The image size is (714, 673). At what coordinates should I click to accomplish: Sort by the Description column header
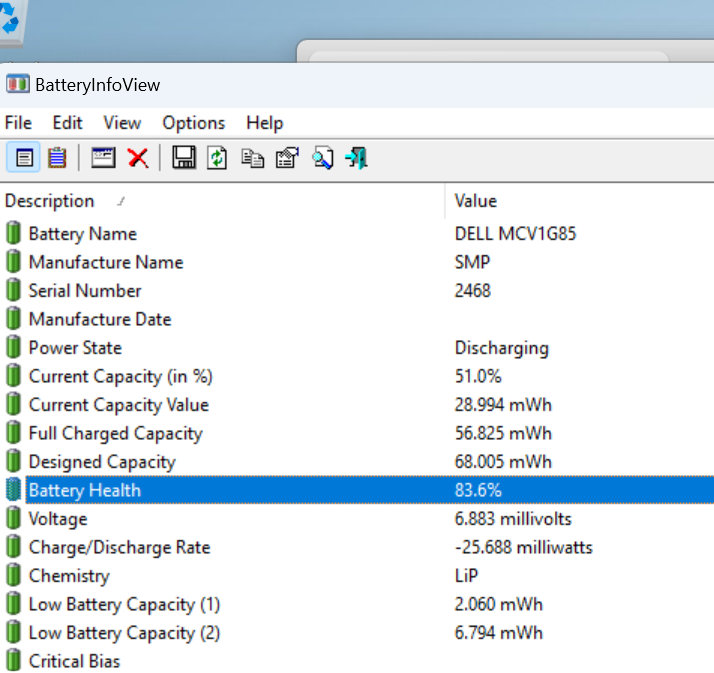click(x=222, y=201)
